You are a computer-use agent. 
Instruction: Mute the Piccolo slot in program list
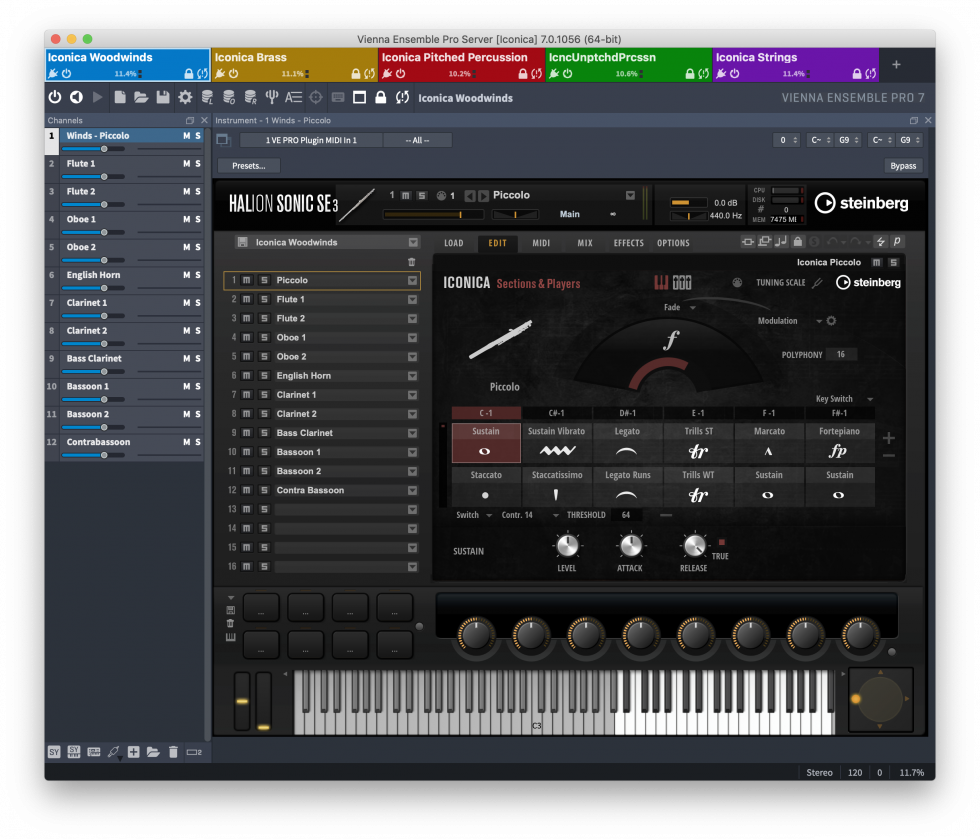click(246, 281)
